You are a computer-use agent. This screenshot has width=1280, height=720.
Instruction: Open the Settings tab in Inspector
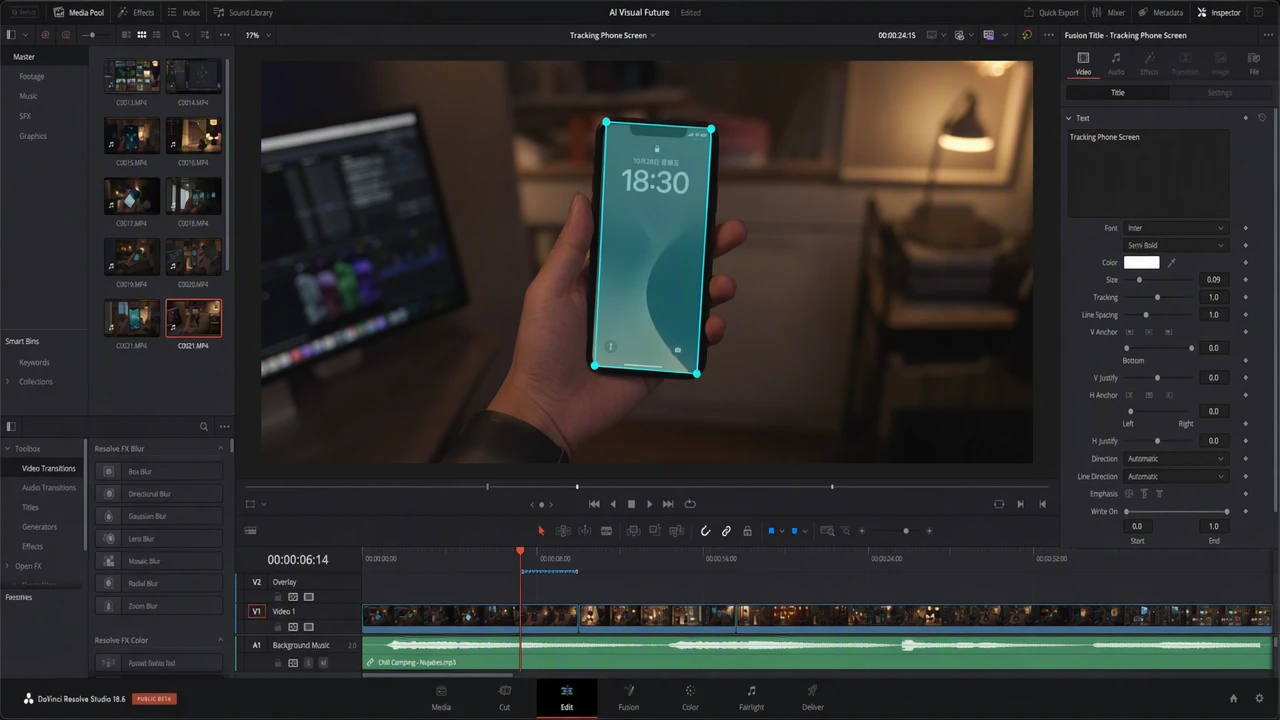[1220, 93]
